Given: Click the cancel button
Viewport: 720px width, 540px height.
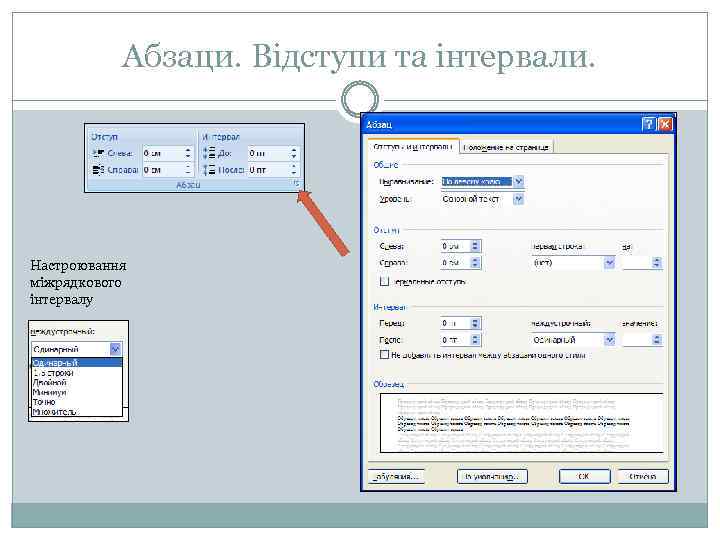Looking at the screenshot, I should click(x=642, y=477).
